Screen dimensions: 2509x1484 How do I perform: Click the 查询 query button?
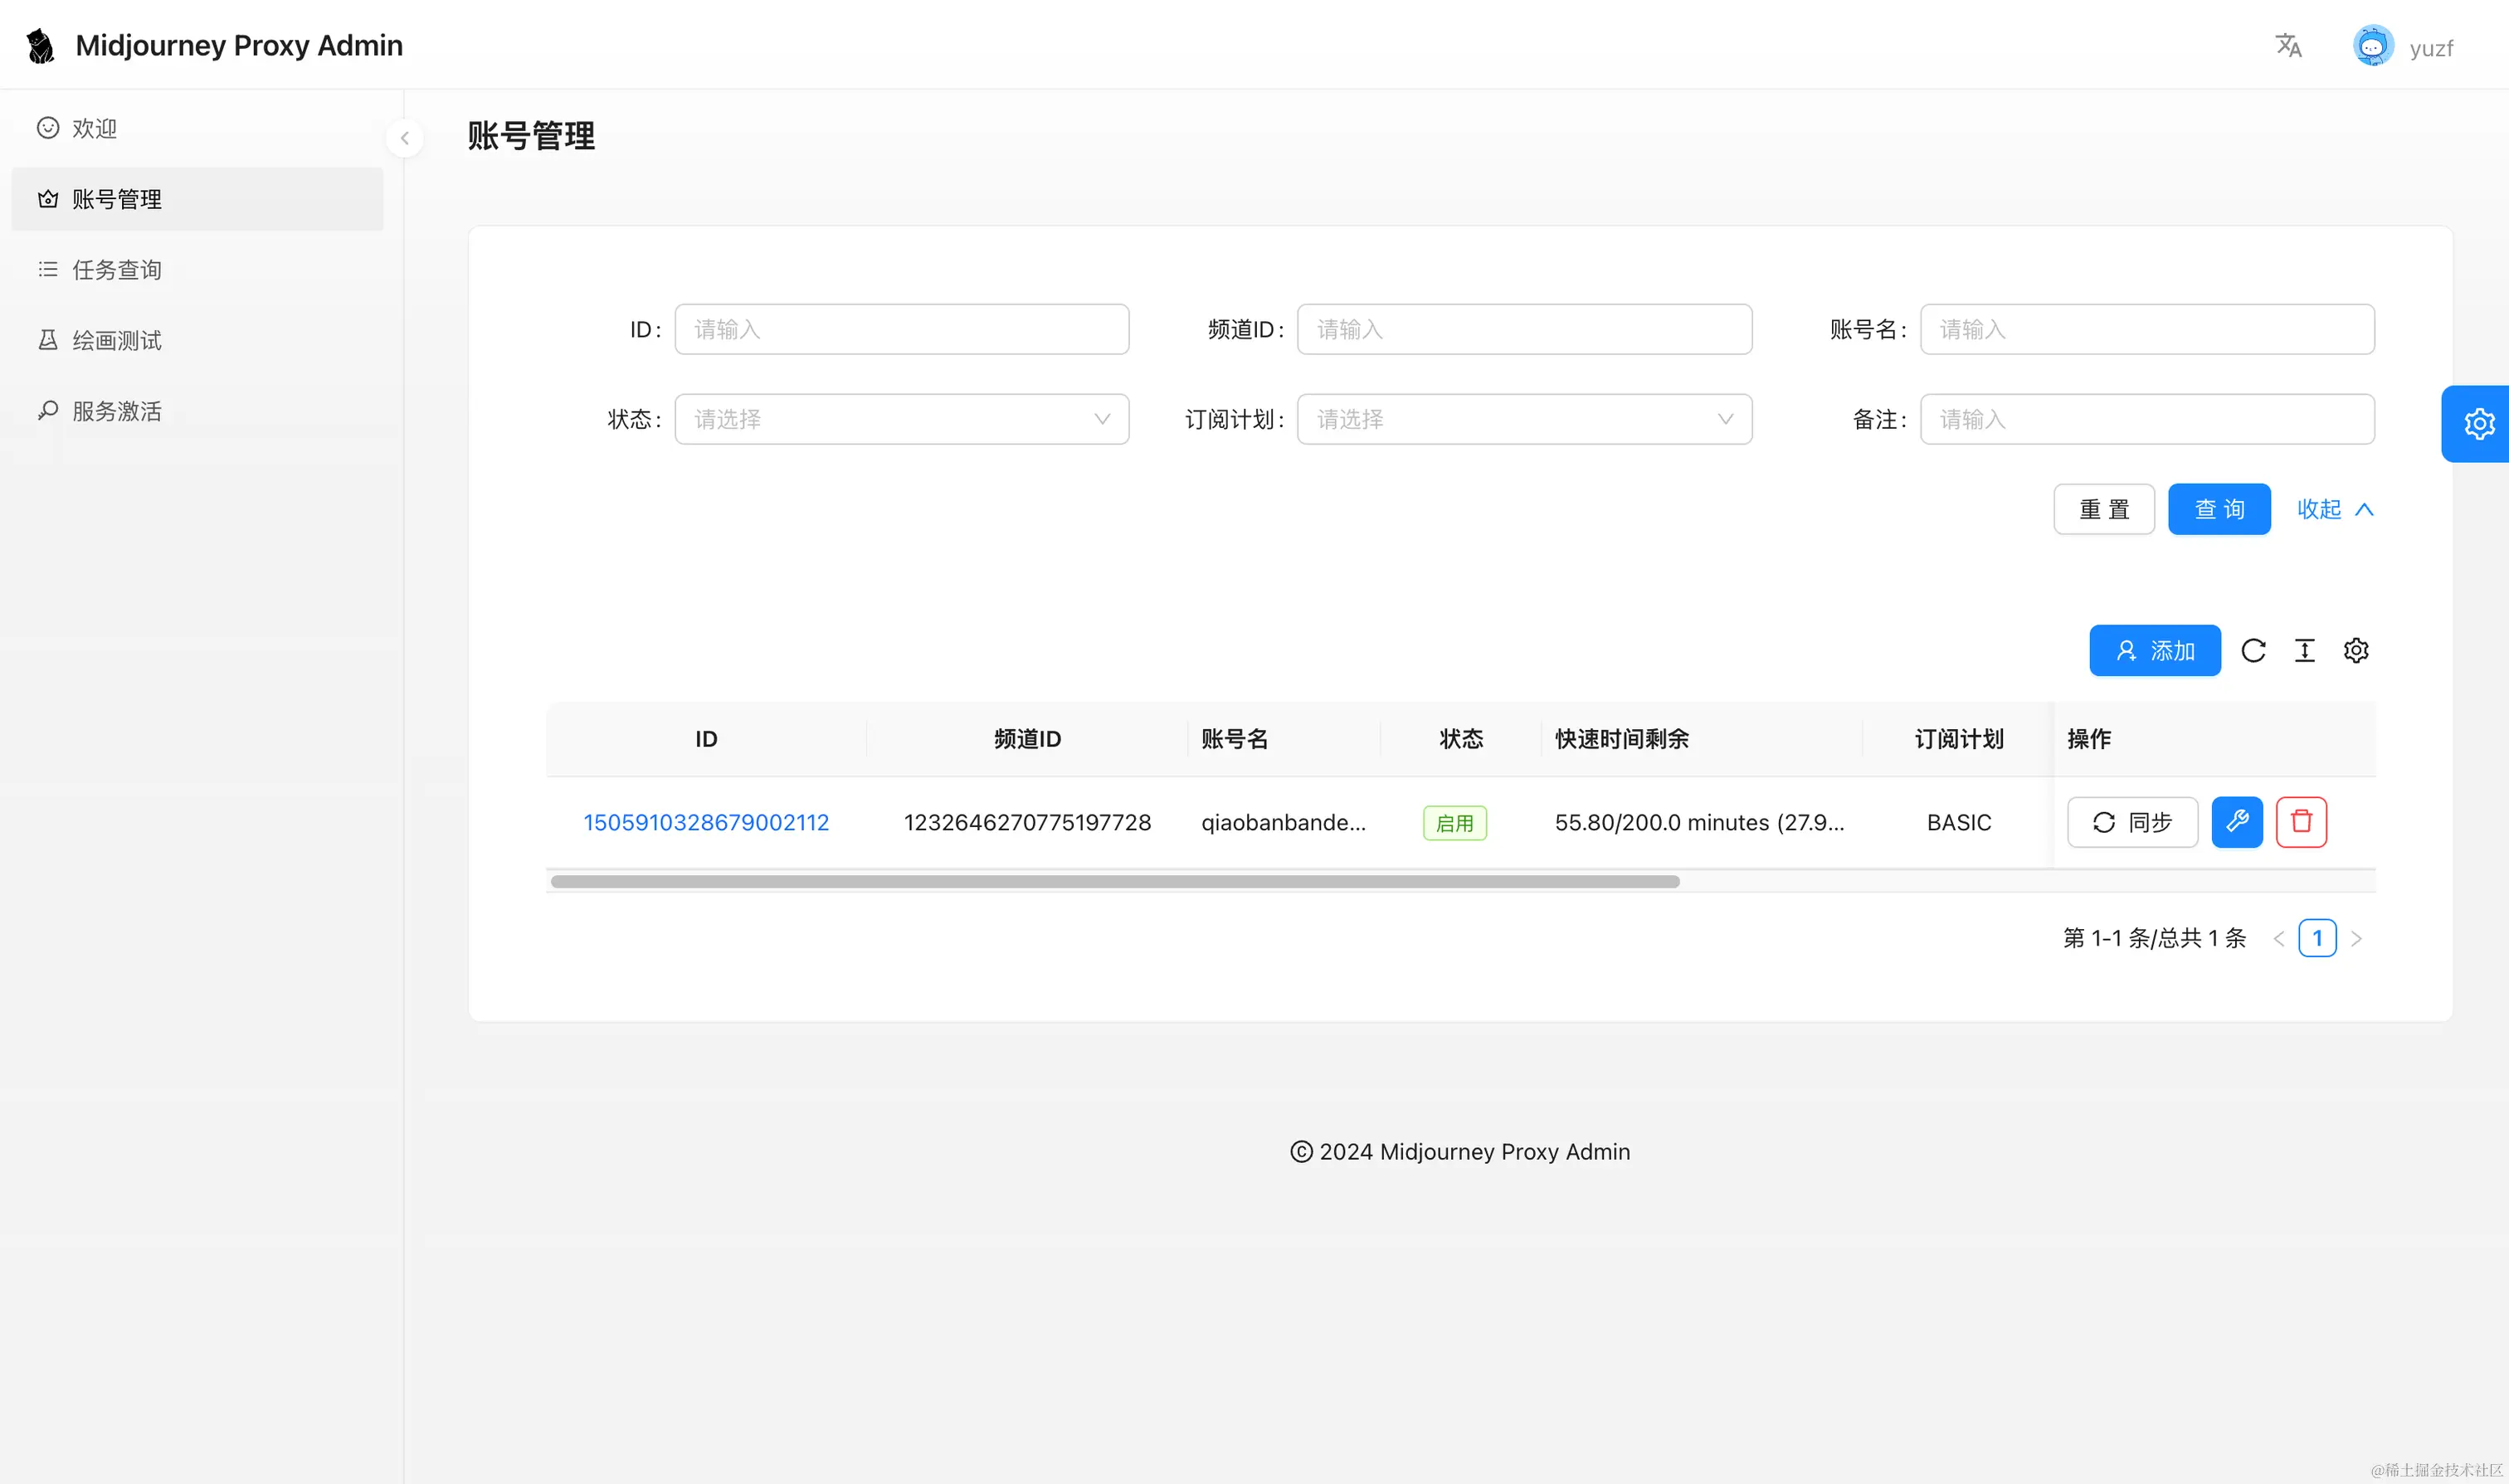point(2219,509)
